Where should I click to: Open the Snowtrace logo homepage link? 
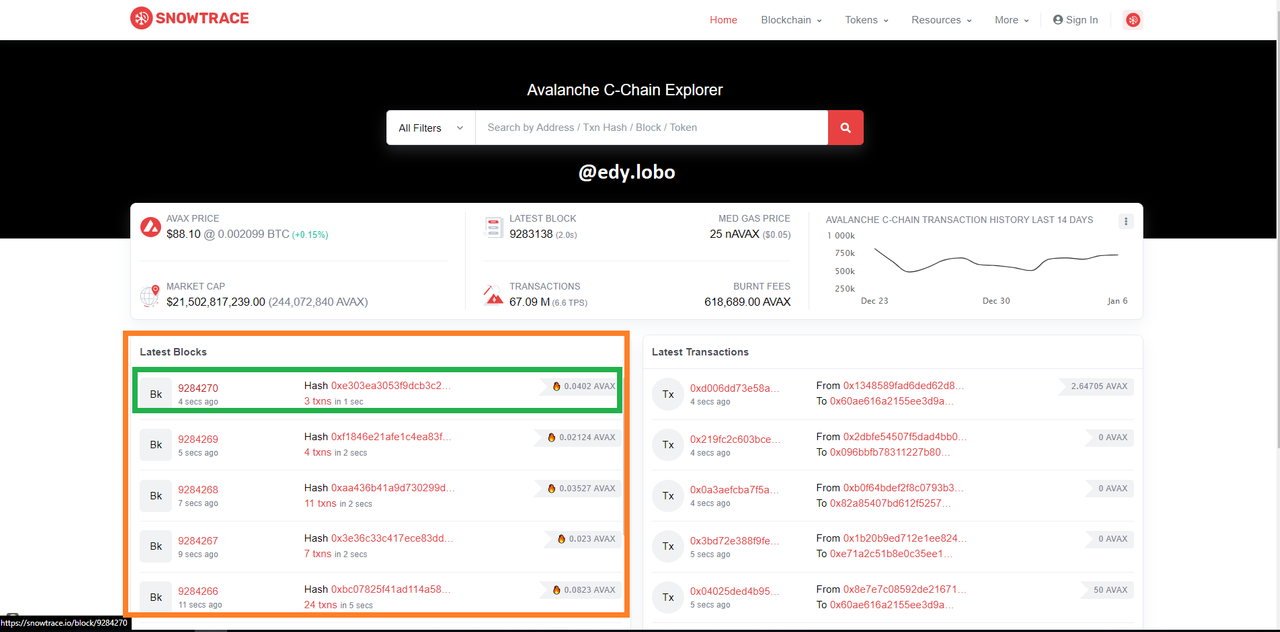pos(189,18)
